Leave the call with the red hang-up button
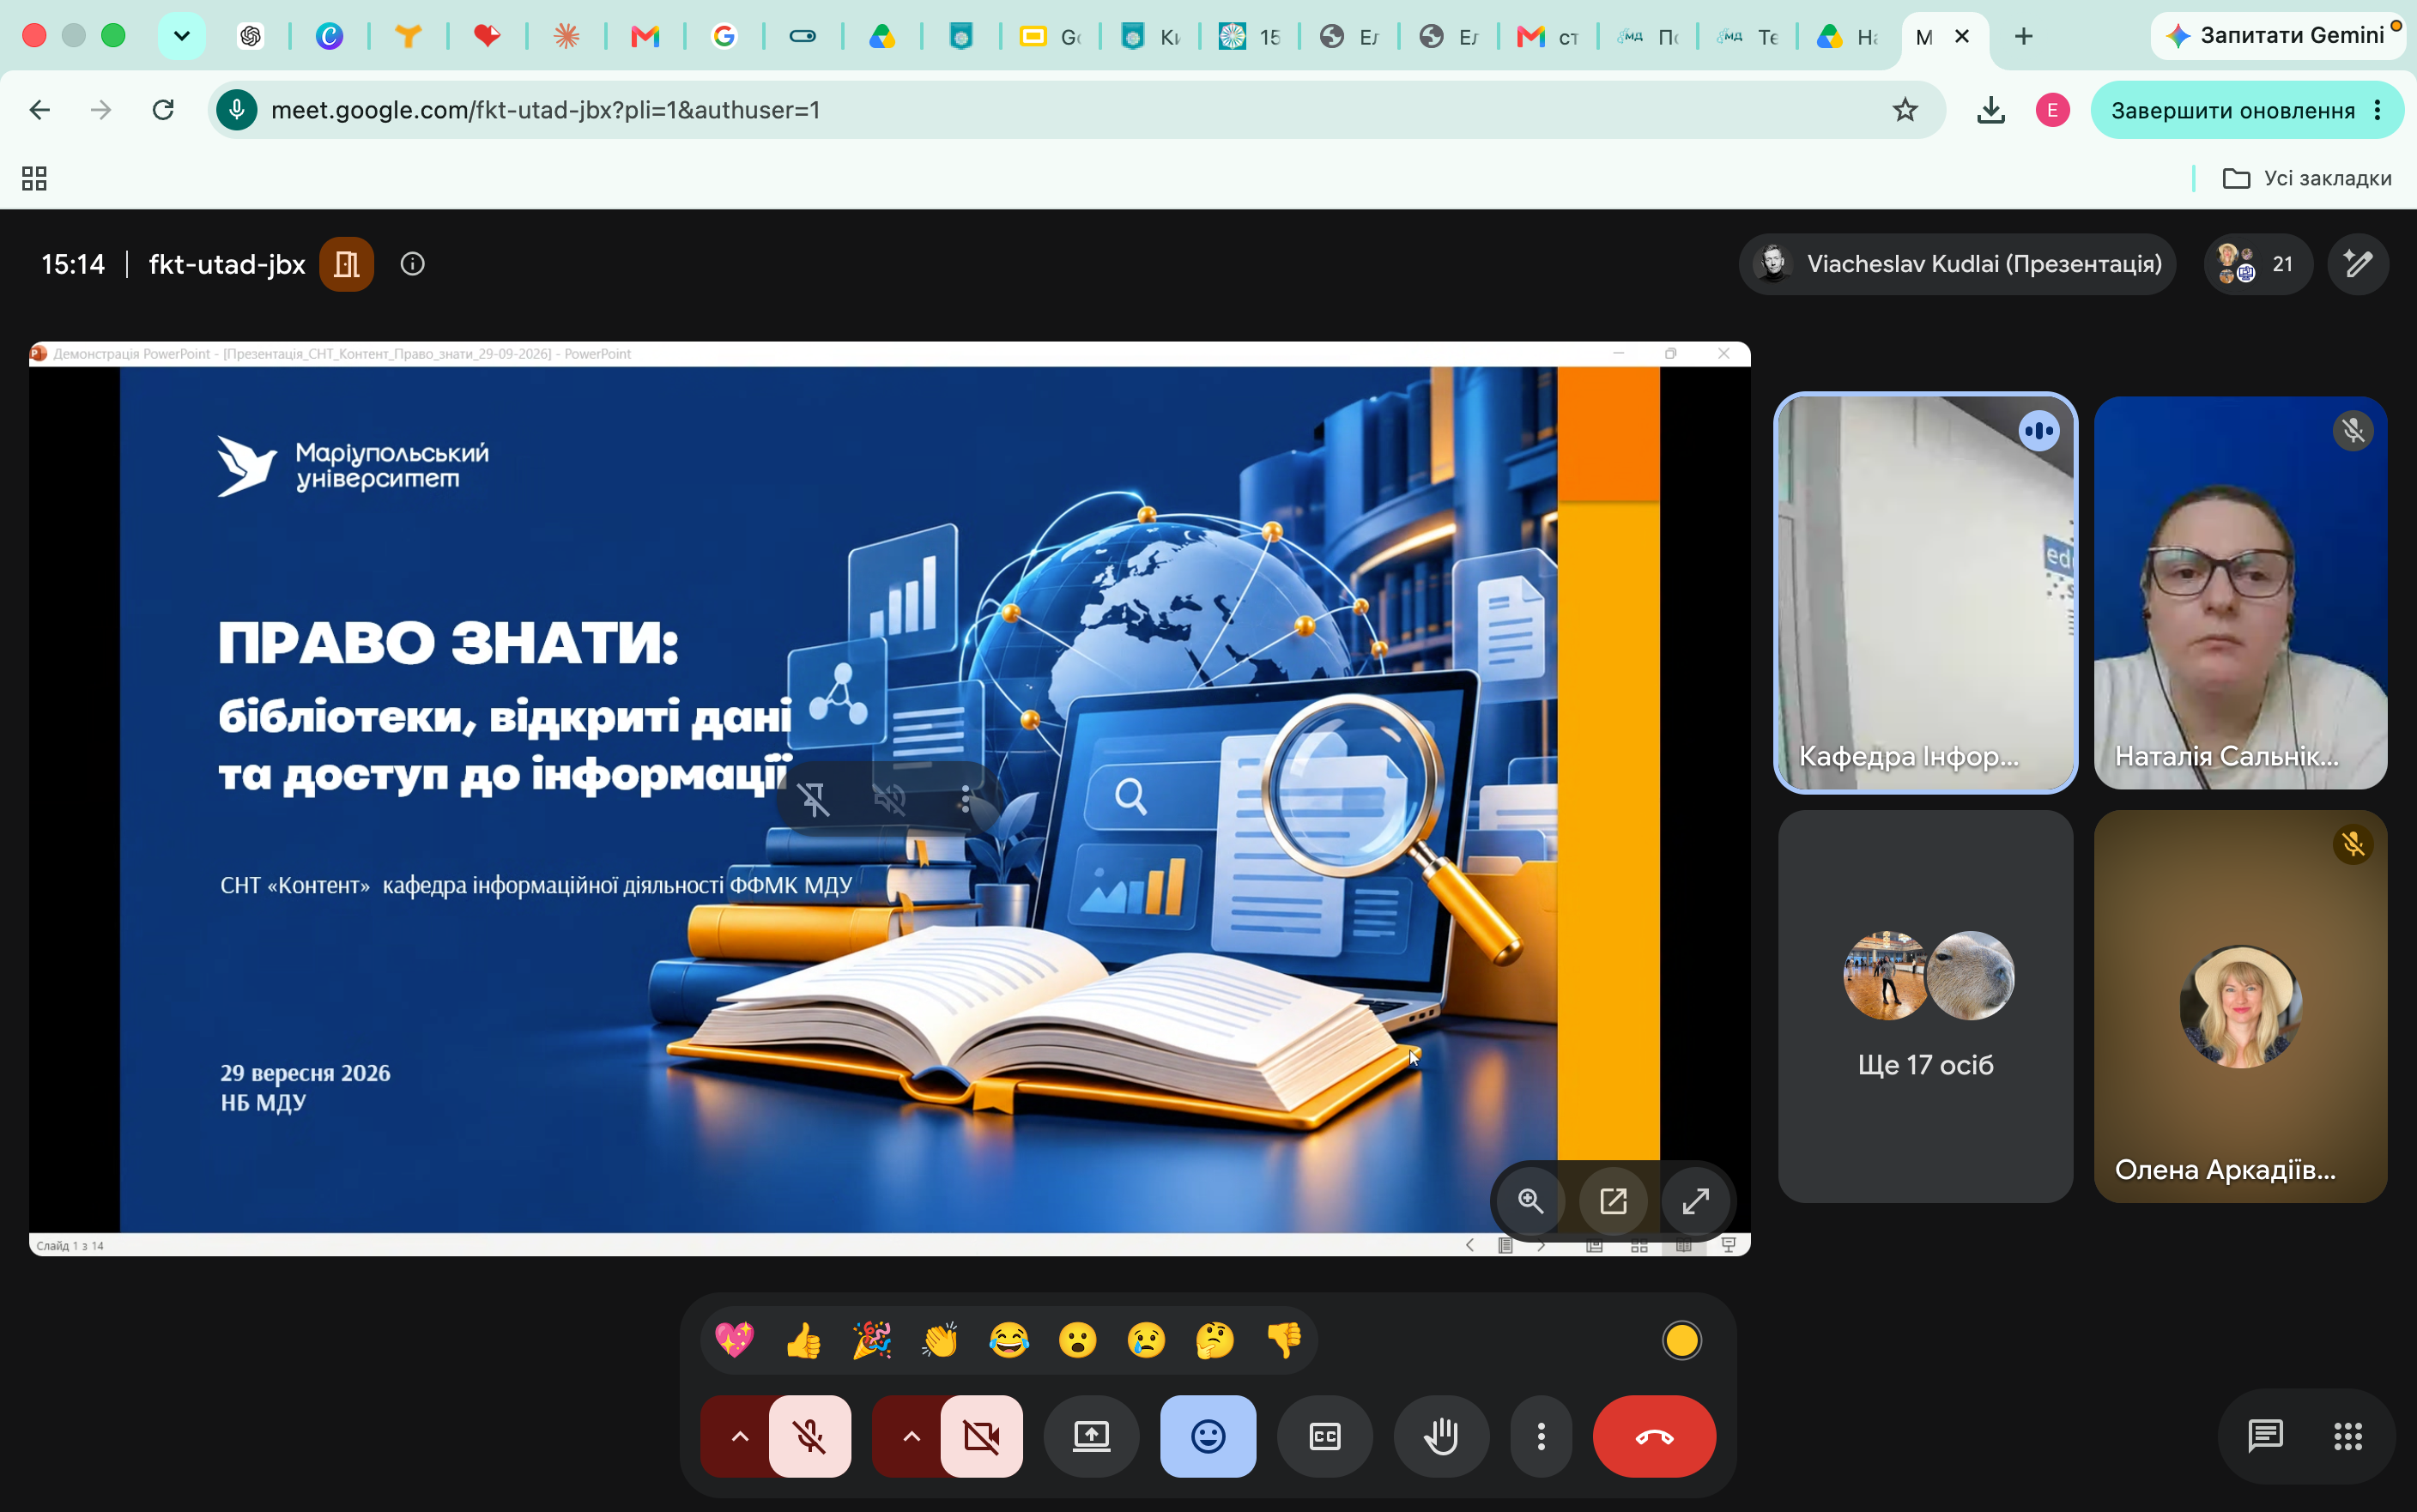 pos(1654,1437)
